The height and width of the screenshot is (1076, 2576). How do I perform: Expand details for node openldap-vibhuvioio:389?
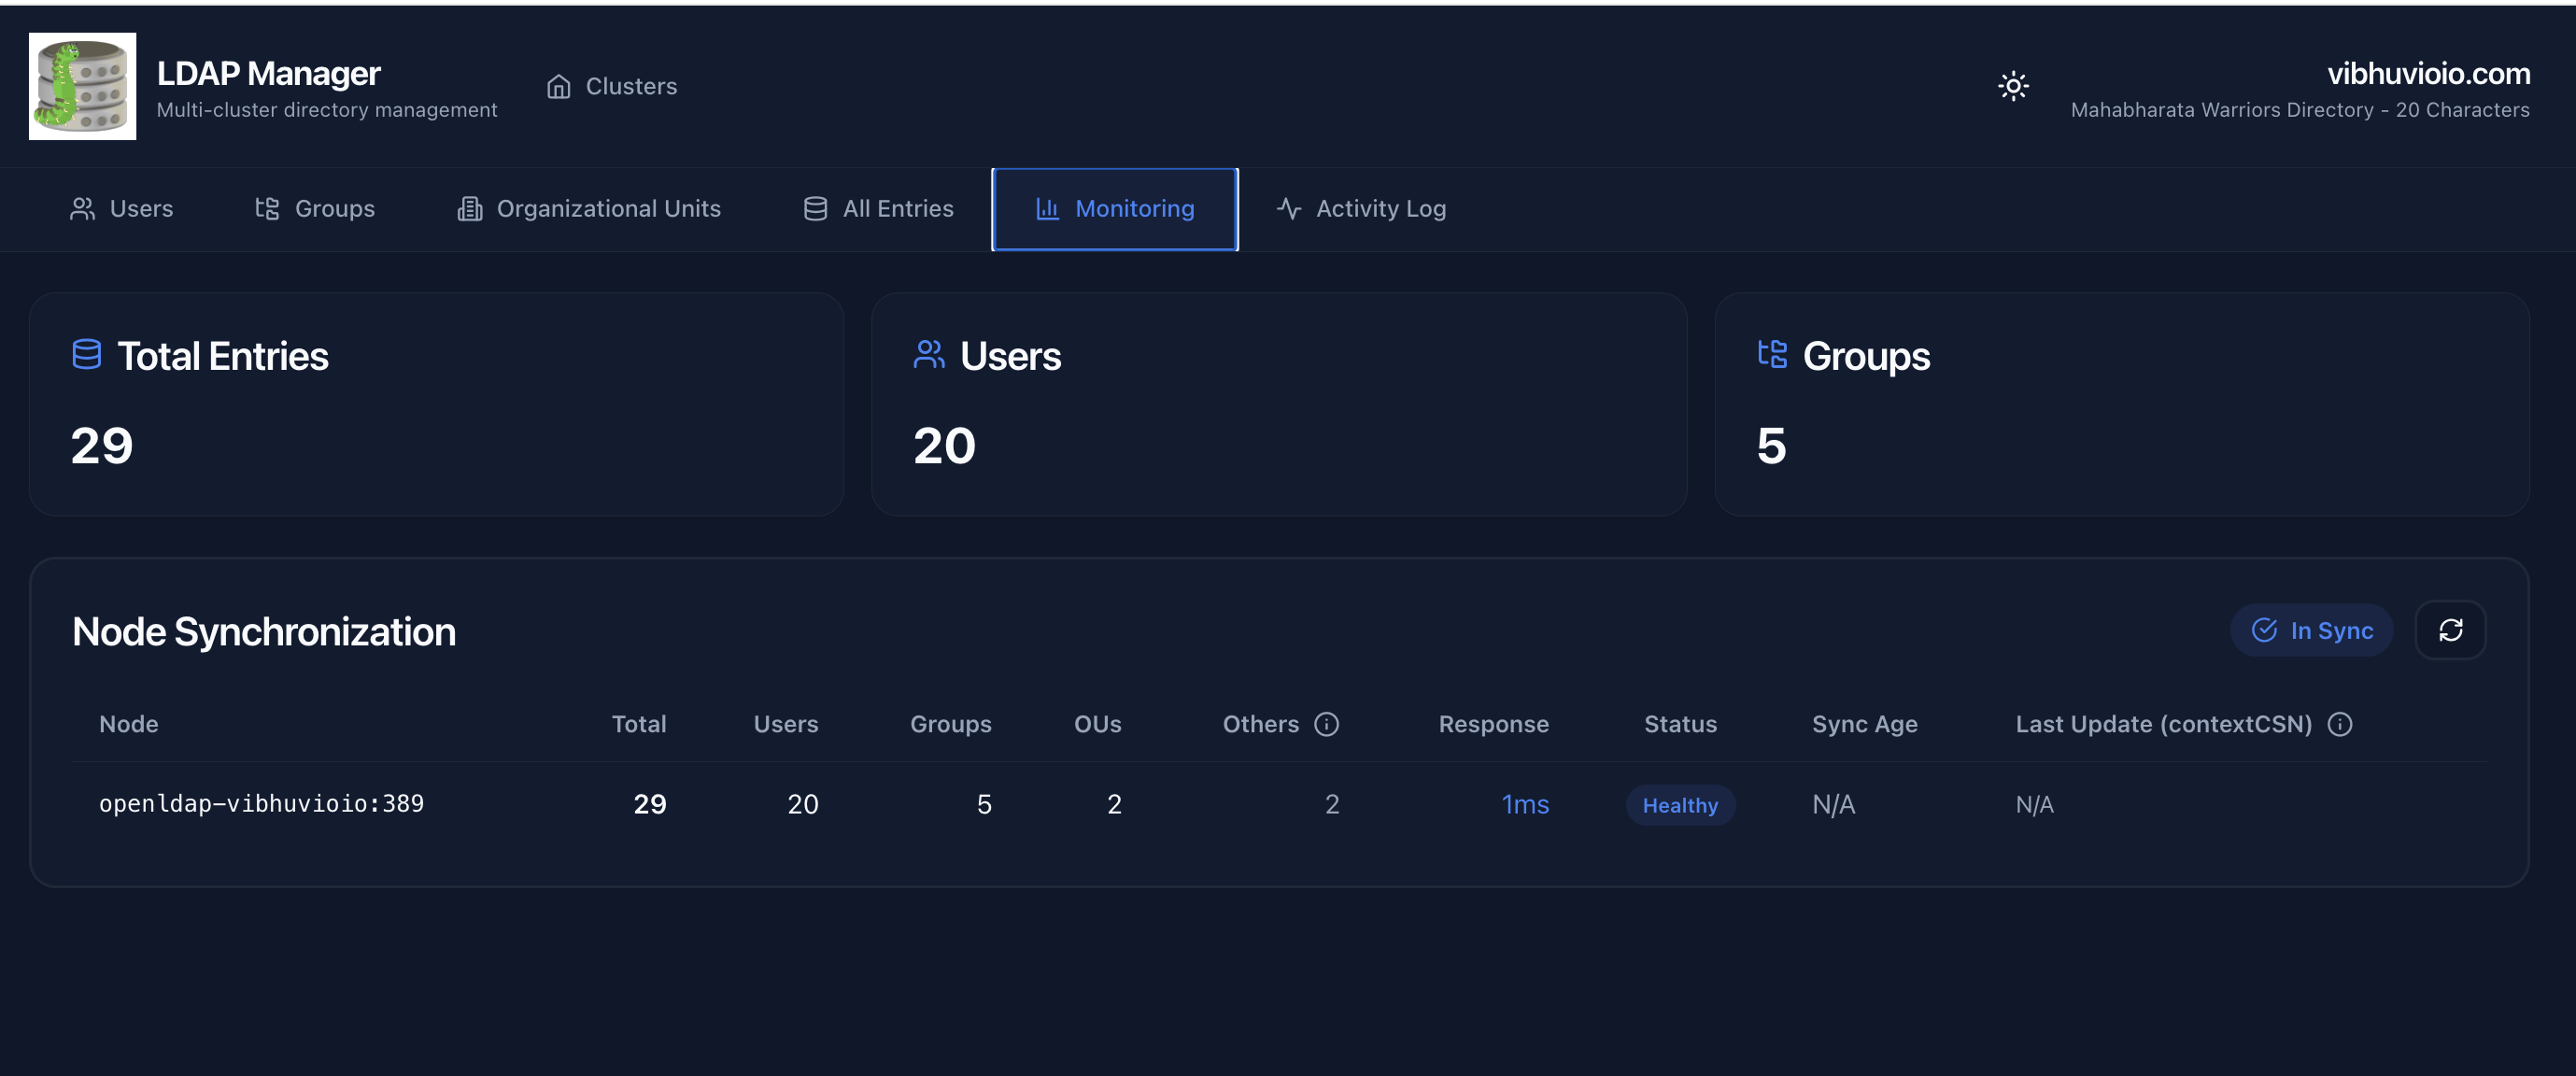(x=262, y=803)
